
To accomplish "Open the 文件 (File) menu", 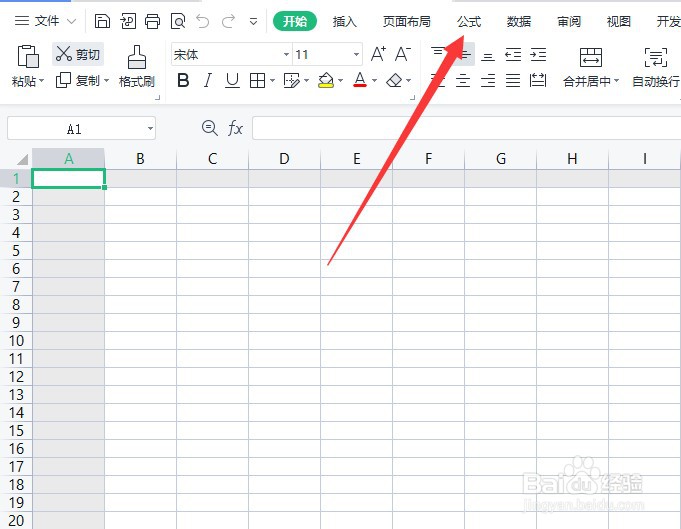I will point(45,21).
